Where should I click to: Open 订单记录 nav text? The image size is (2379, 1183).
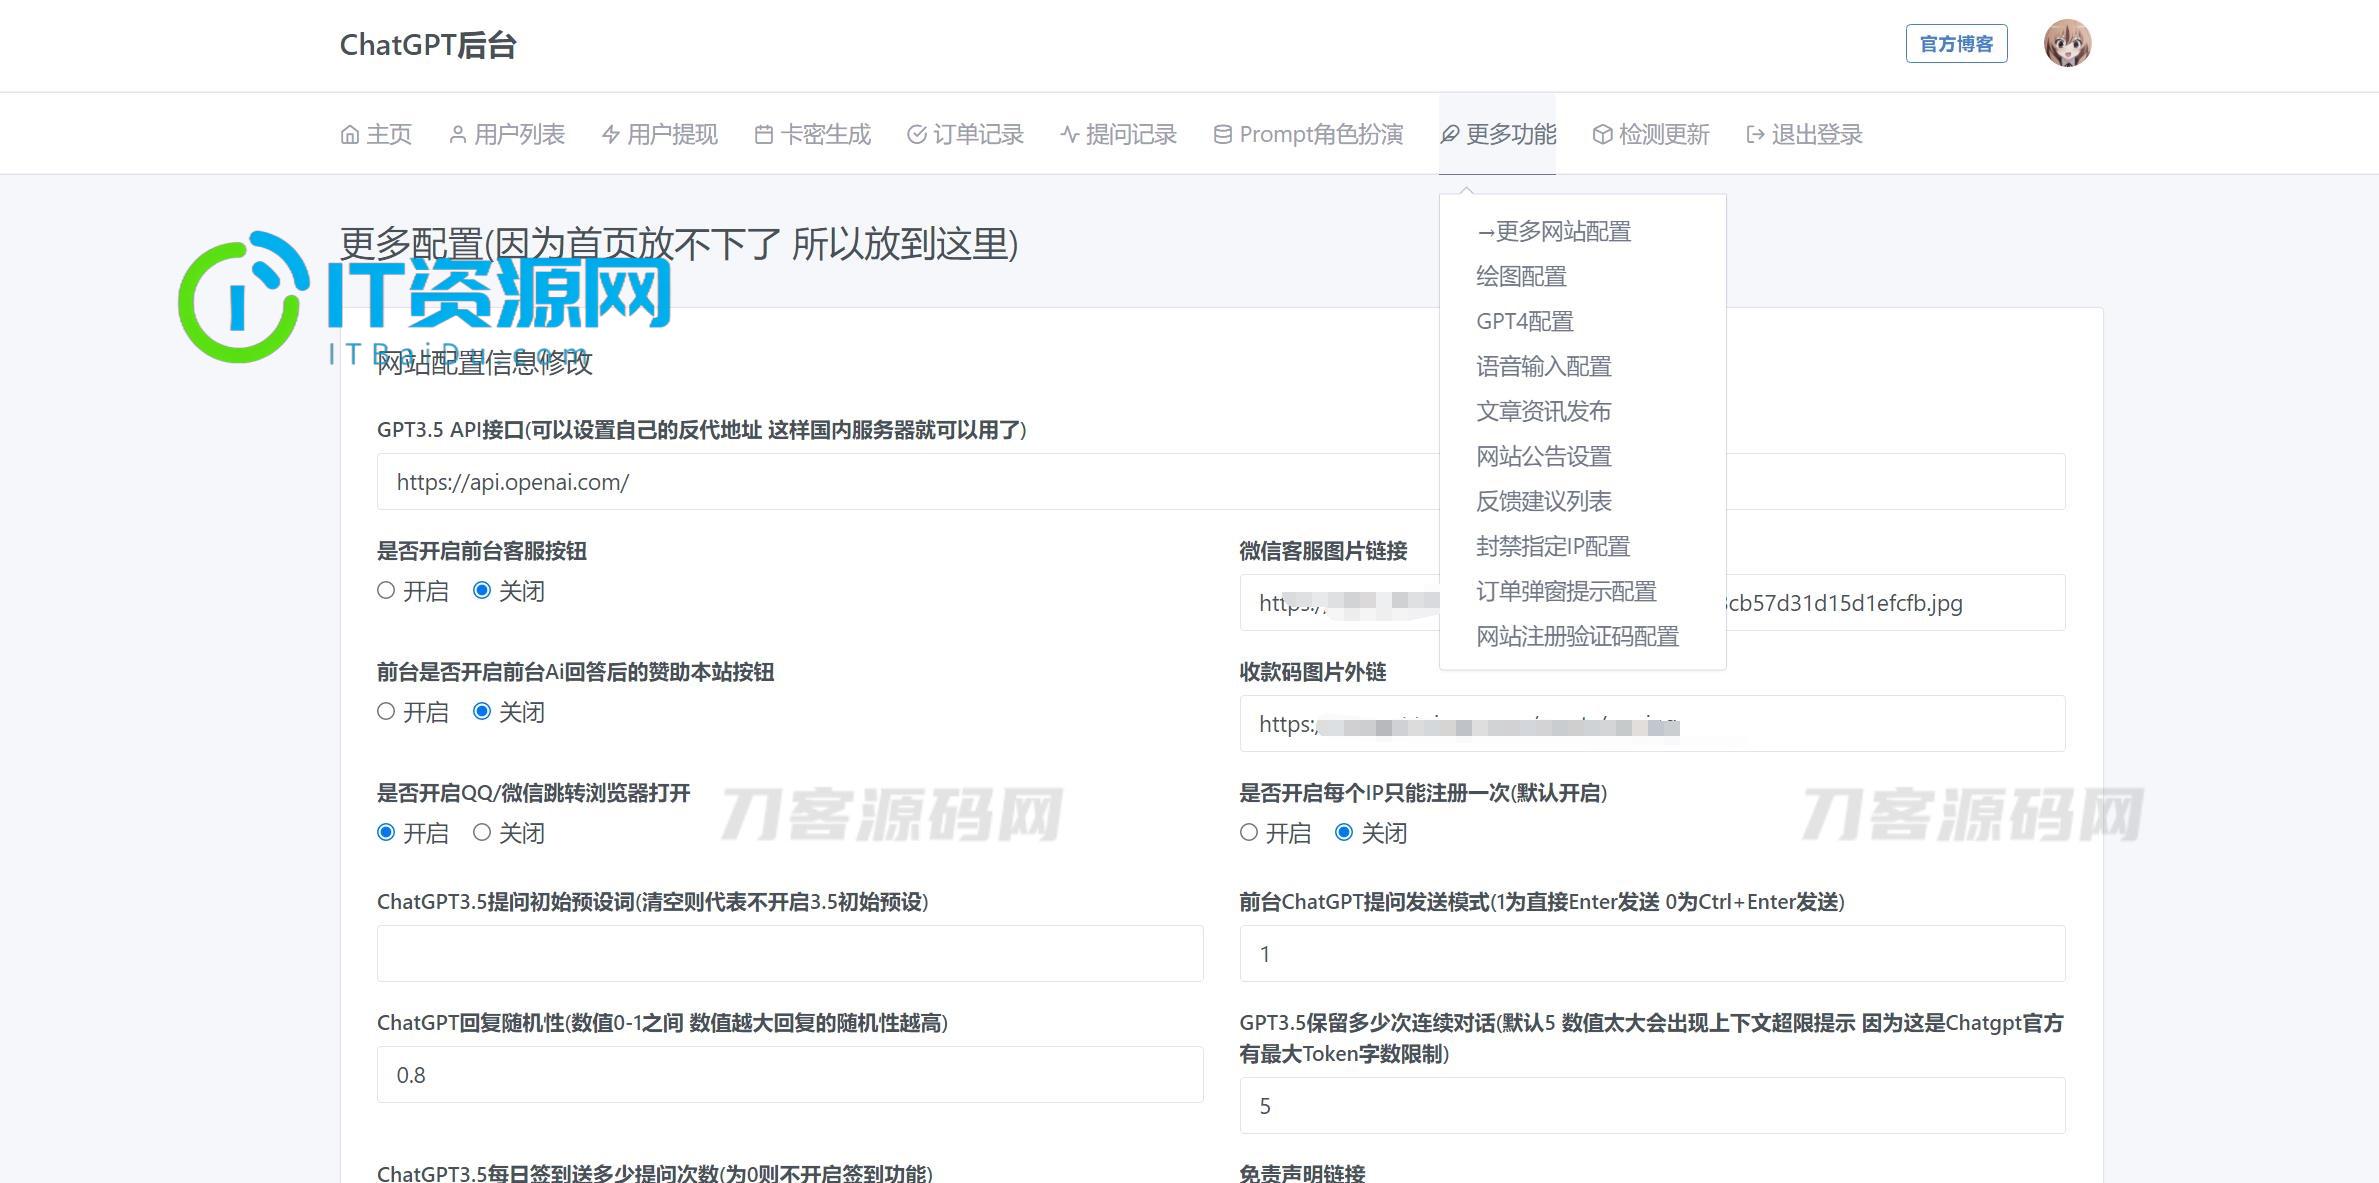click(x=979, y=134)
